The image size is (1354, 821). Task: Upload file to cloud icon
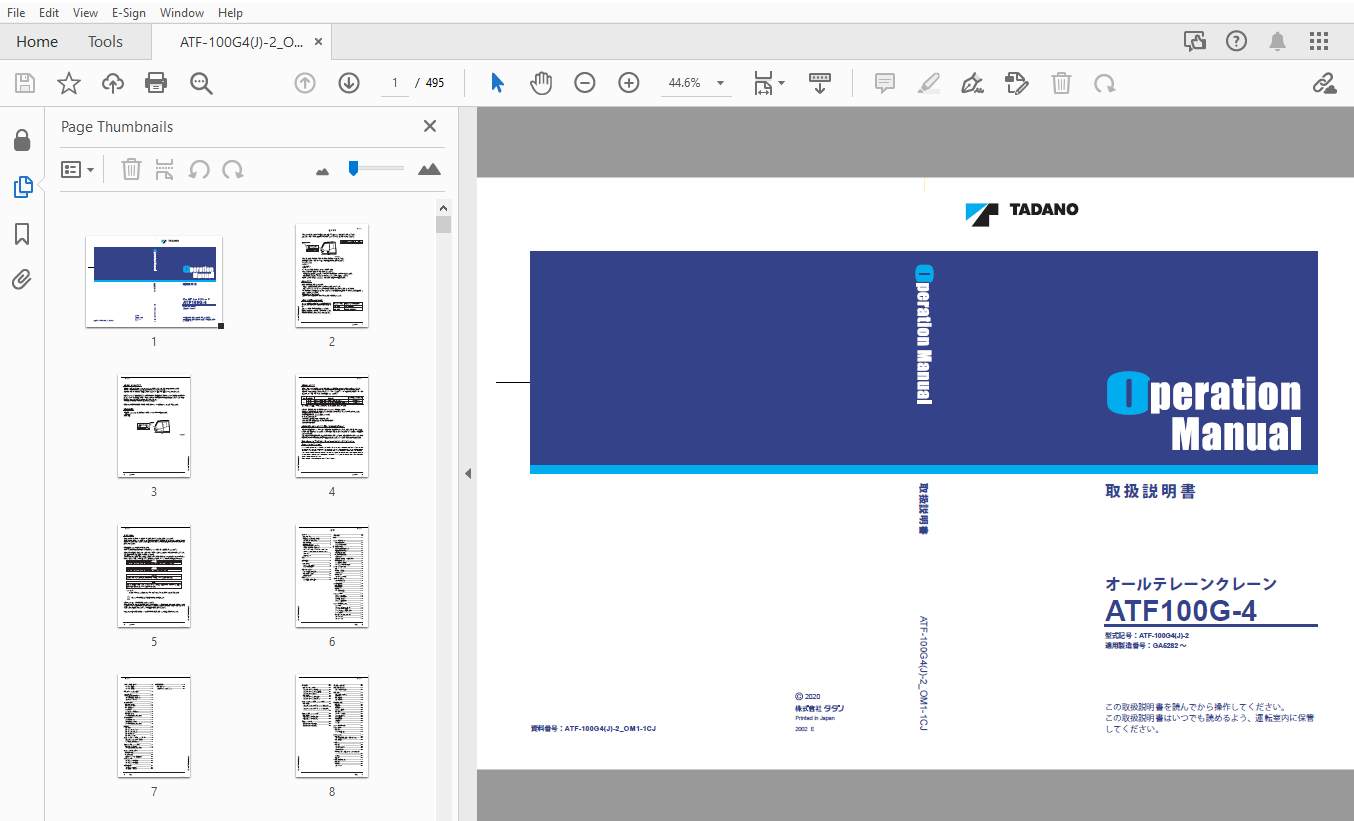(x=113, y=83)
